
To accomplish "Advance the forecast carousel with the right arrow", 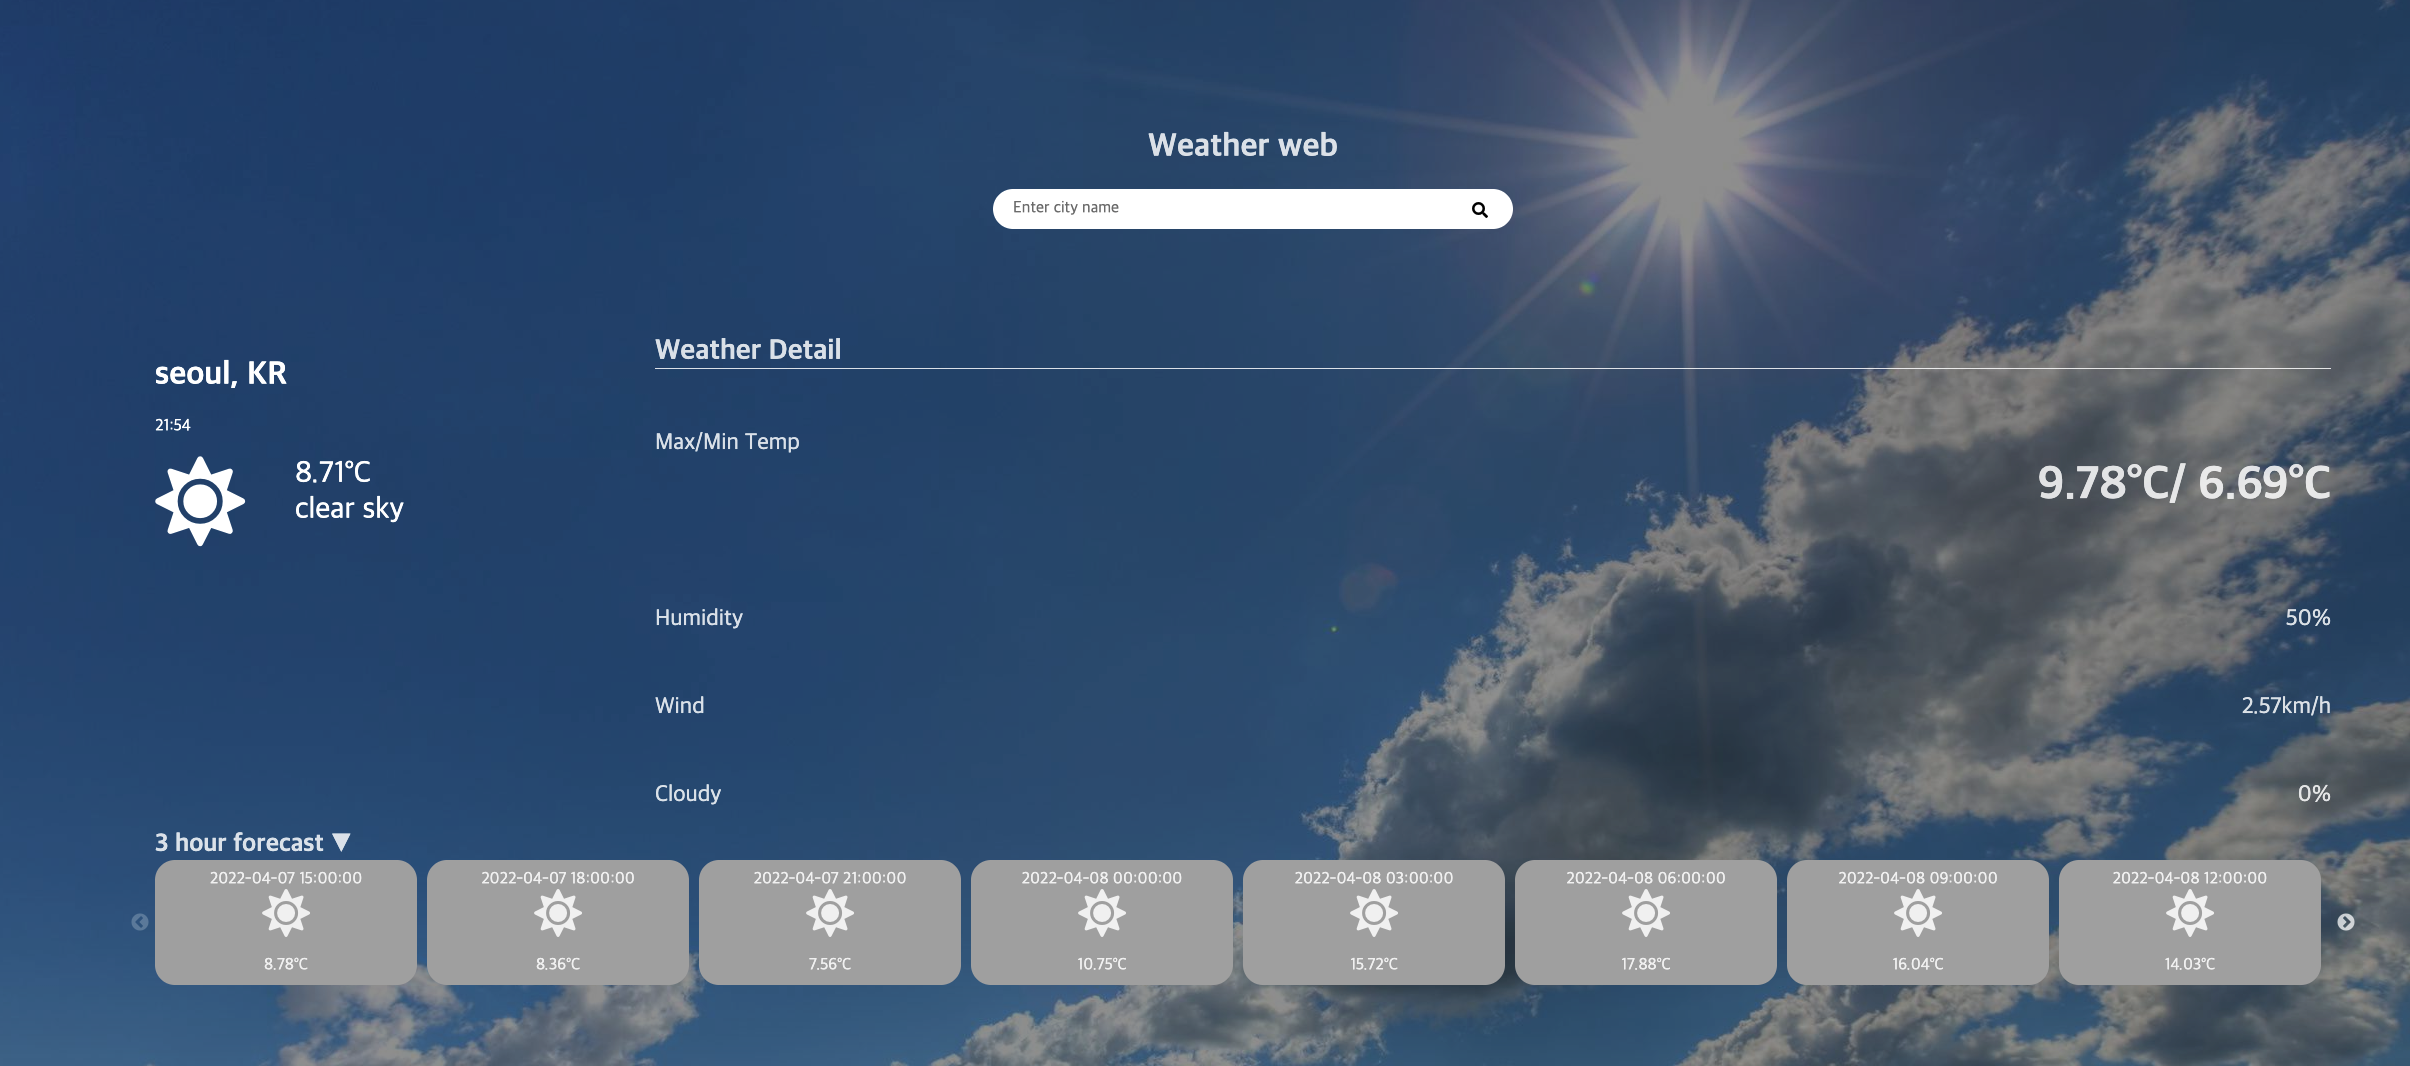I will click(2345, 921).
